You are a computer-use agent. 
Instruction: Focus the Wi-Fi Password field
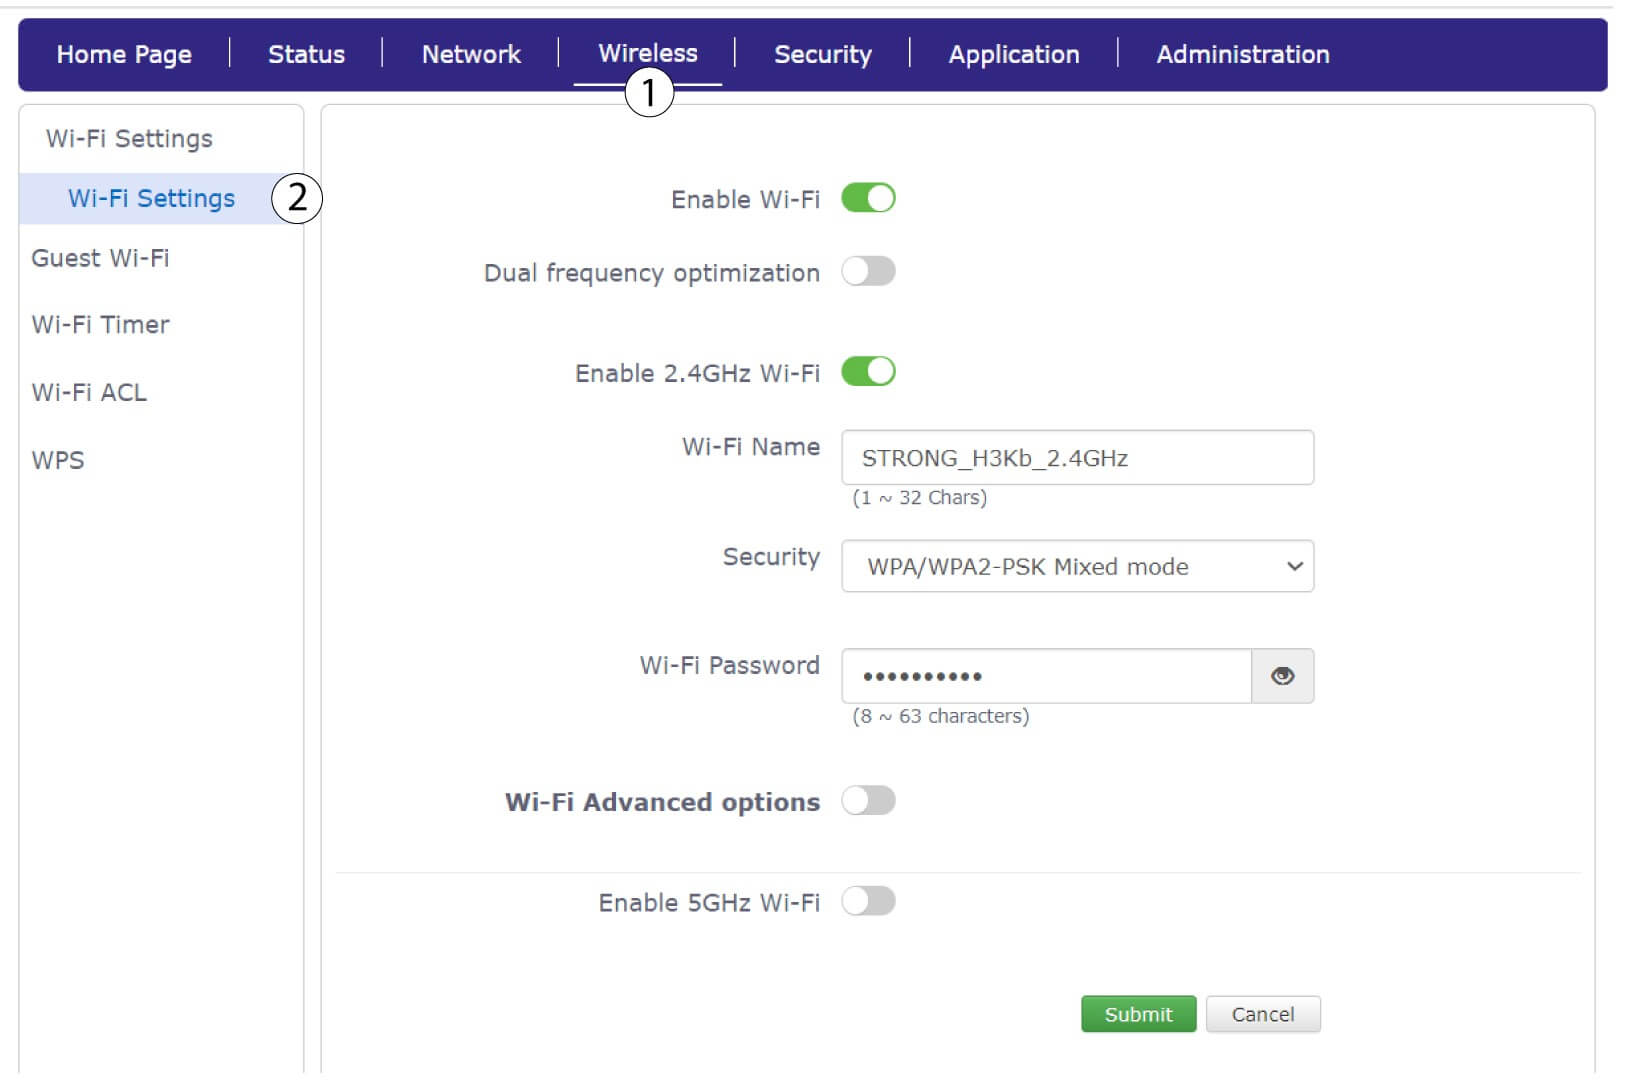pos(1045,676)
